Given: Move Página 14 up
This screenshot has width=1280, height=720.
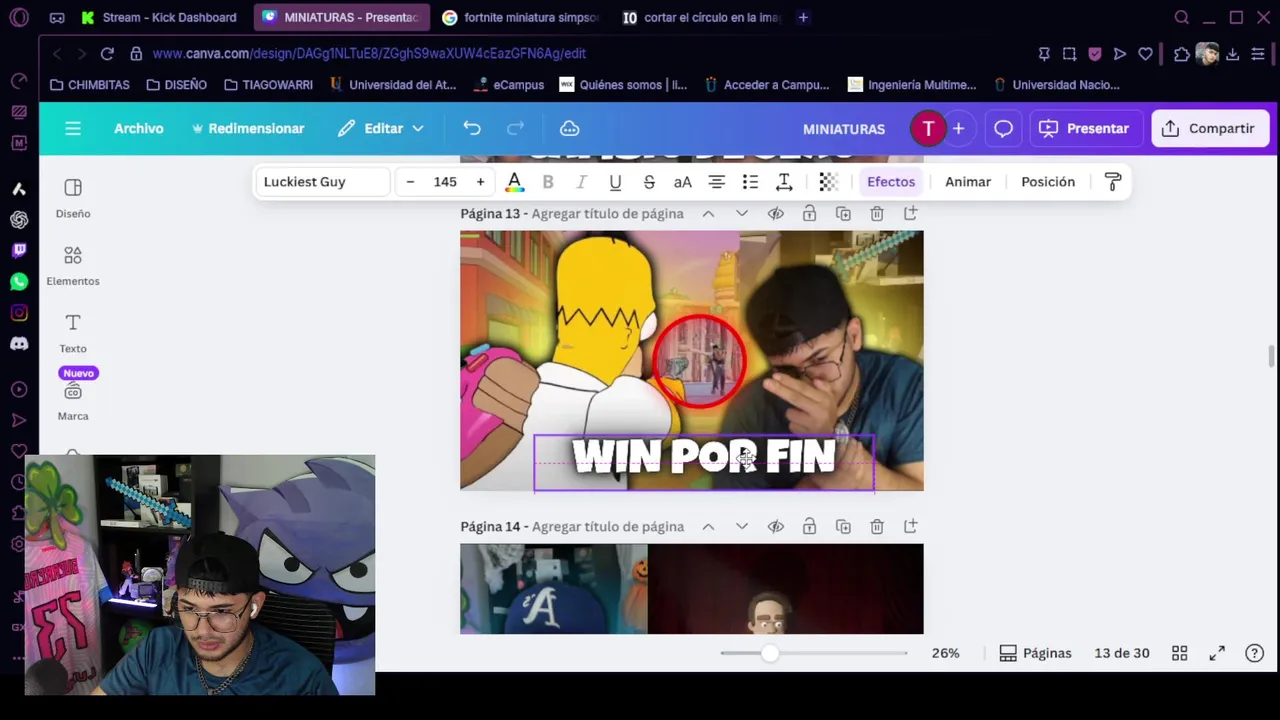Looking at the screenshot, I should point(708,527).
